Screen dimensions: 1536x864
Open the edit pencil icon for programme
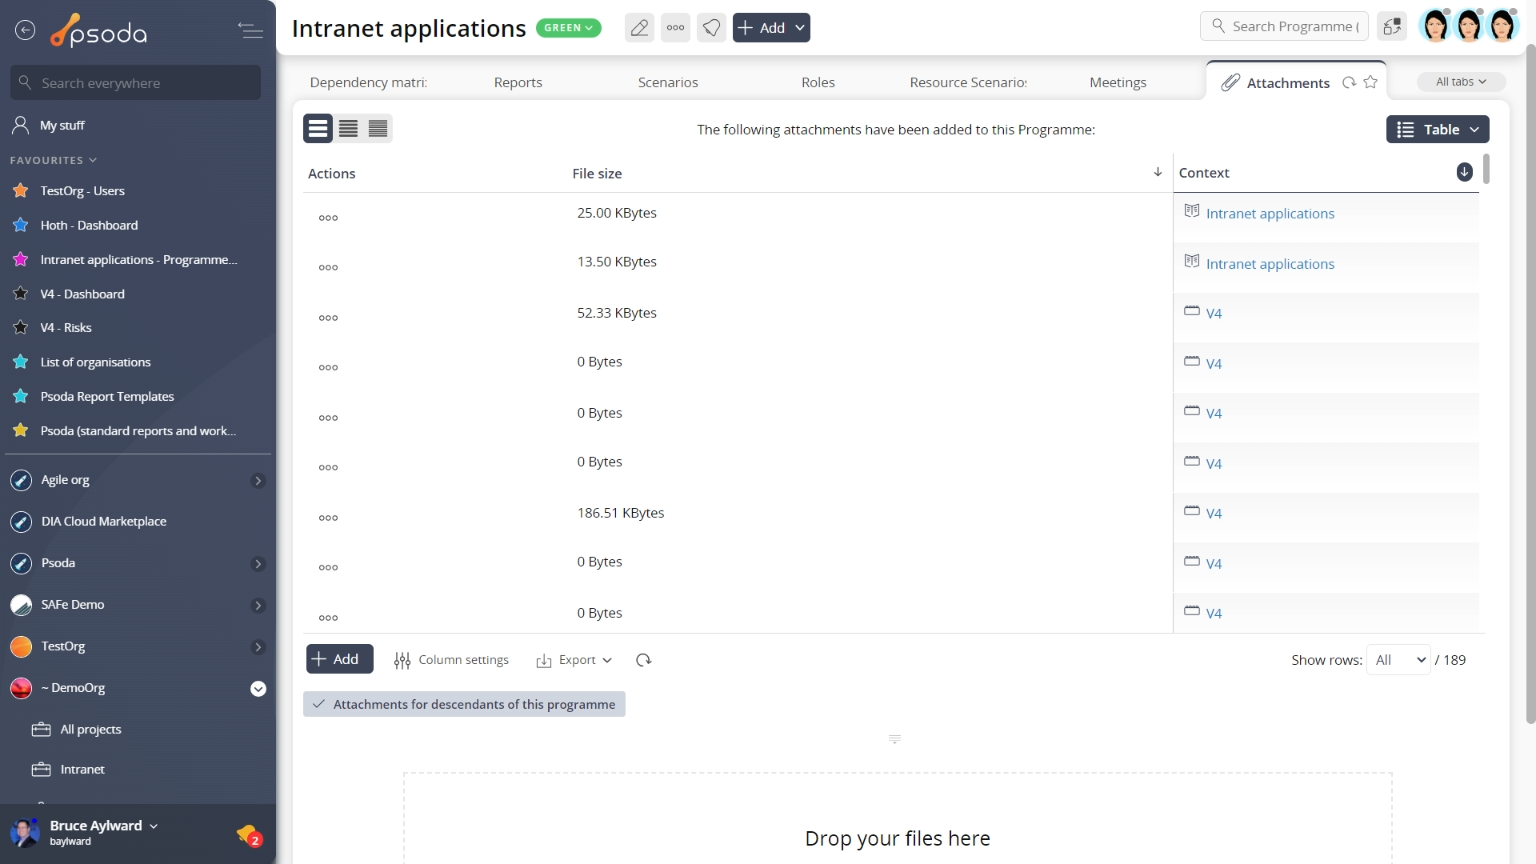(639, 28)
